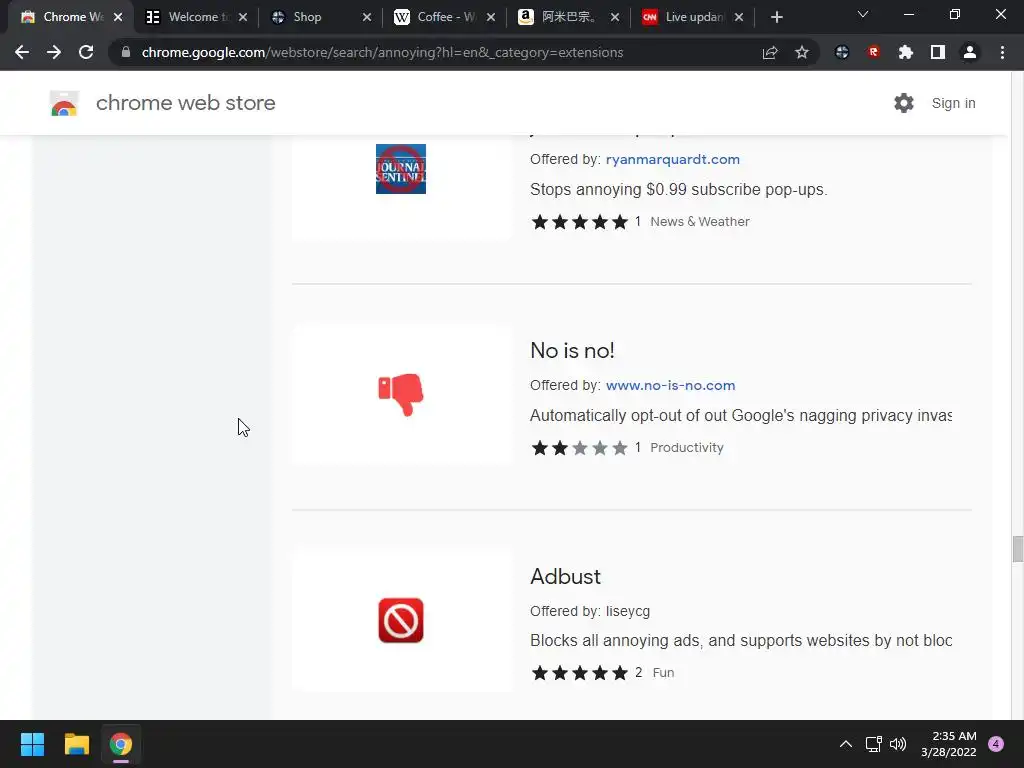Click the two-star rating of No is no!
This screenshot has height=768, width=1024.
coord(579,447)
